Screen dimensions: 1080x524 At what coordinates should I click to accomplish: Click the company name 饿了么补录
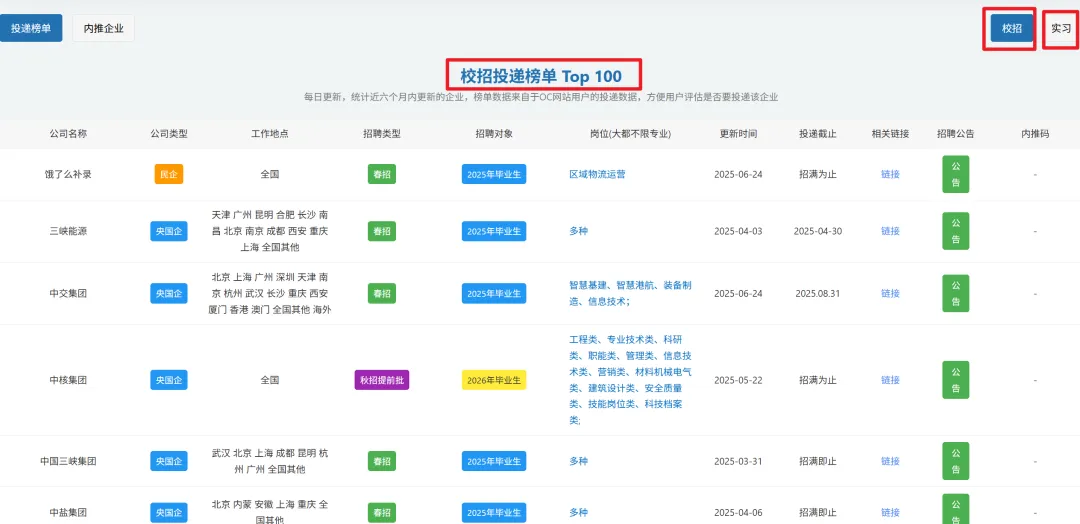(68, 174)
